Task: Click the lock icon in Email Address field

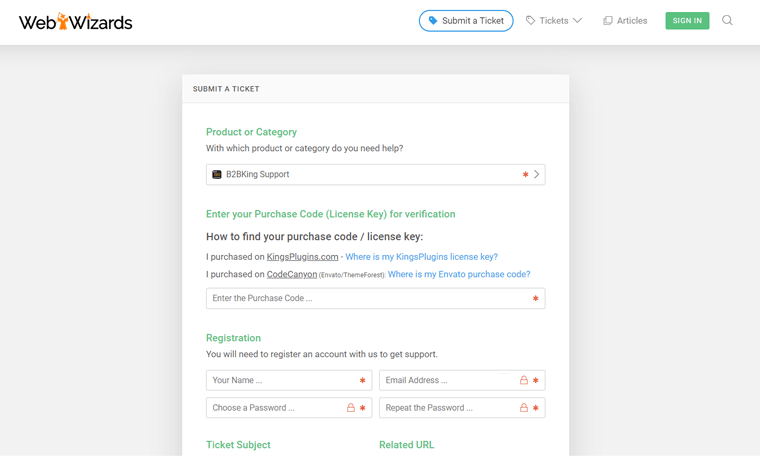Action: coord(523,380)
